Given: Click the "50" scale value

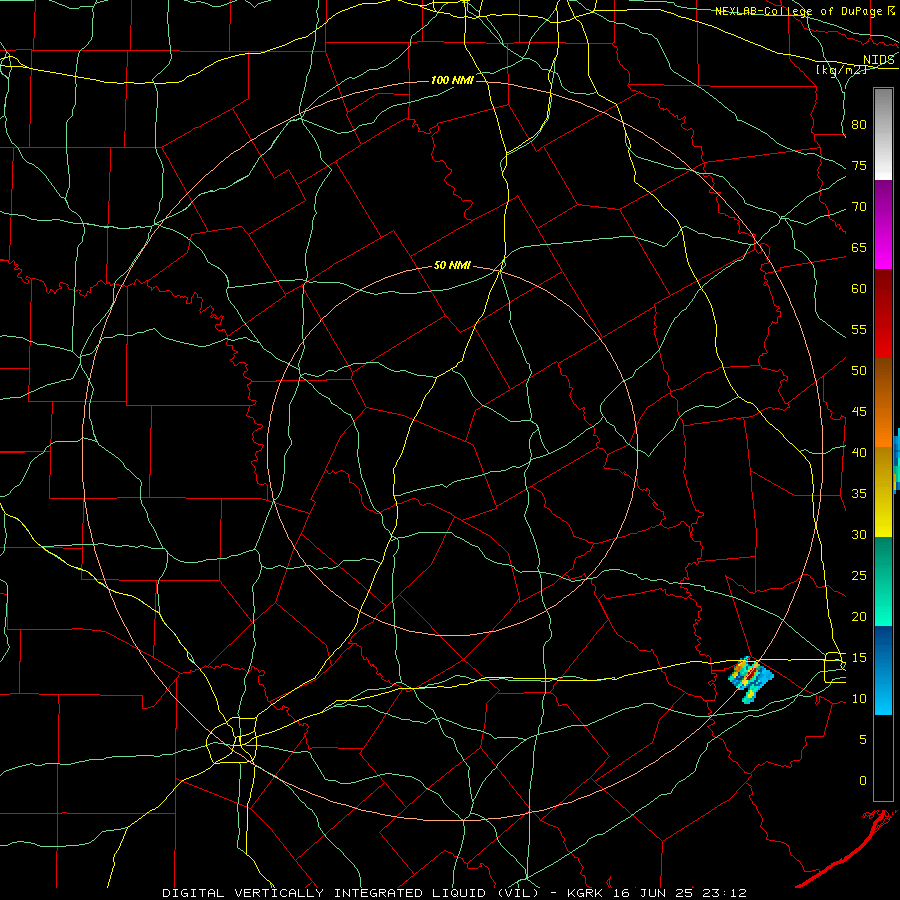Looking at the screenshot, I should (x=859, y=371).
